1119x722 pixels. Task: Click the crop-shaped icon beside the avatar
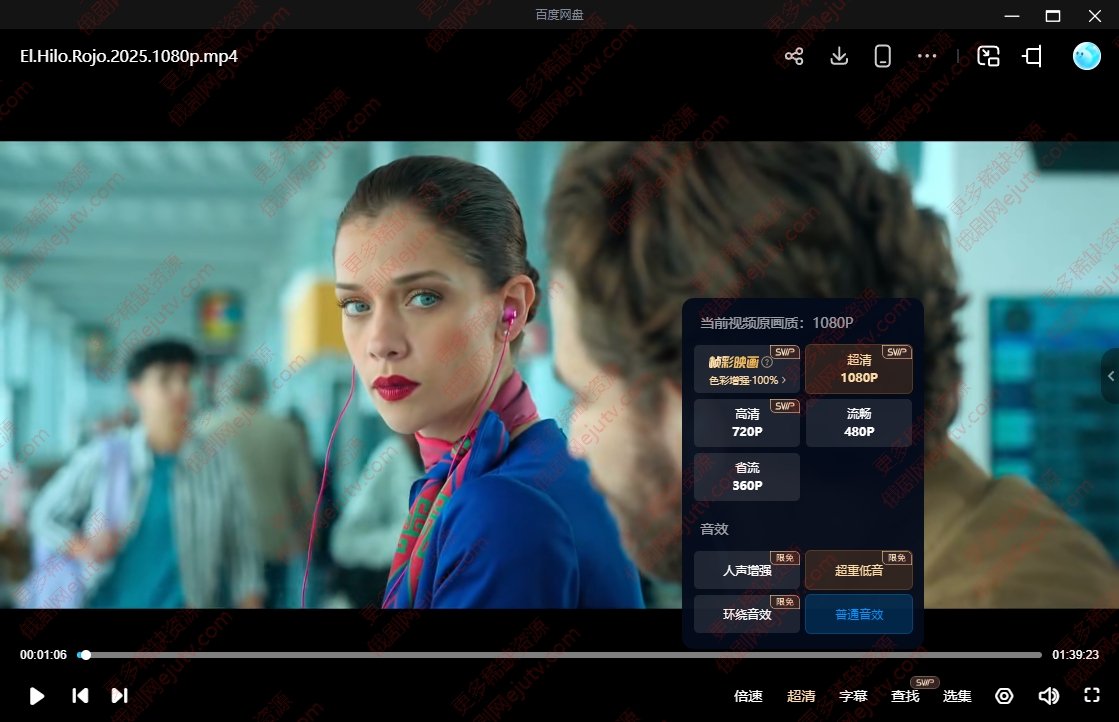click(x=1033, y=56)
